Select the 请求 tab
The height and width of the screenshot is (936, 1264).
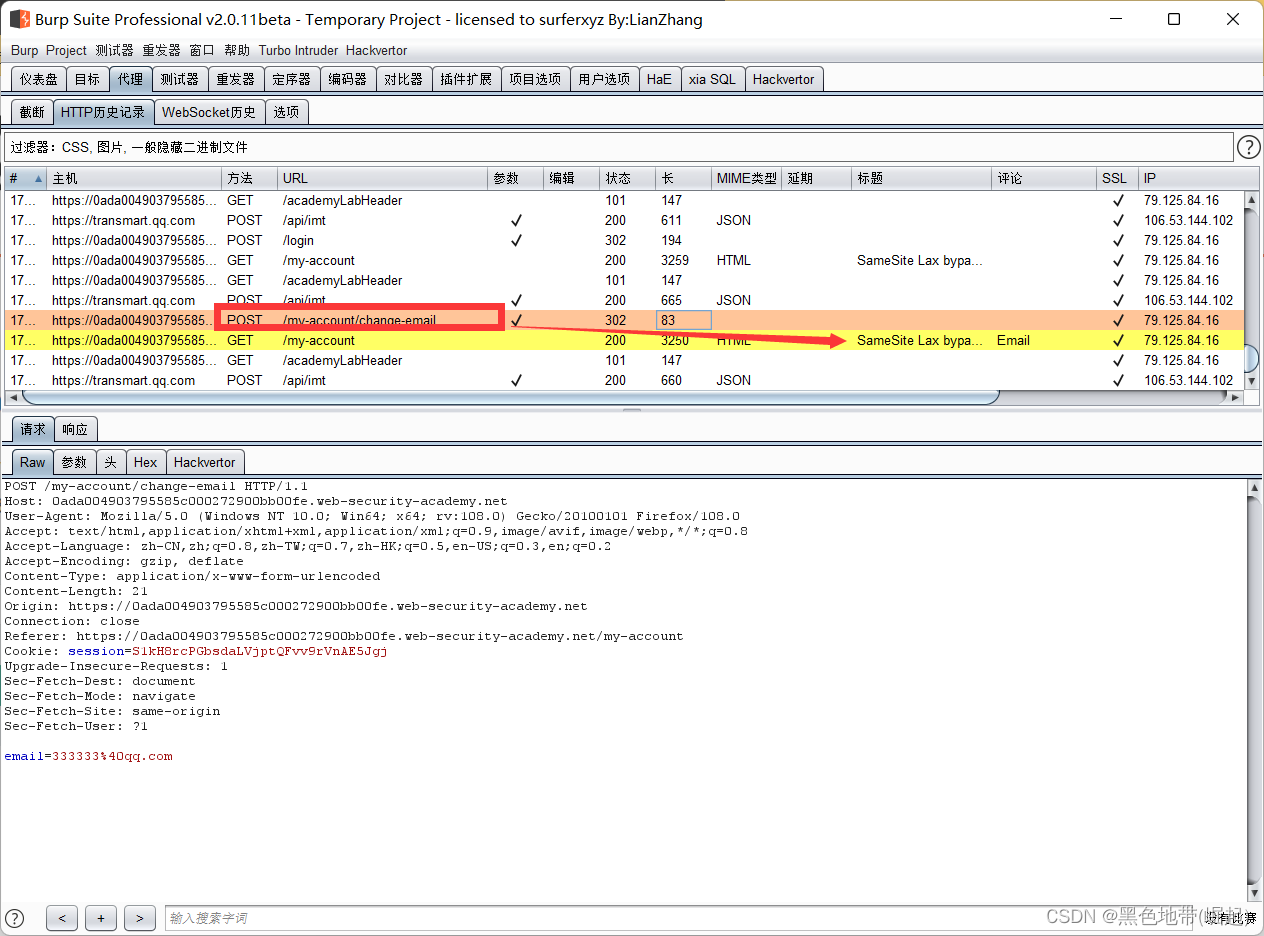click(33, 429)
